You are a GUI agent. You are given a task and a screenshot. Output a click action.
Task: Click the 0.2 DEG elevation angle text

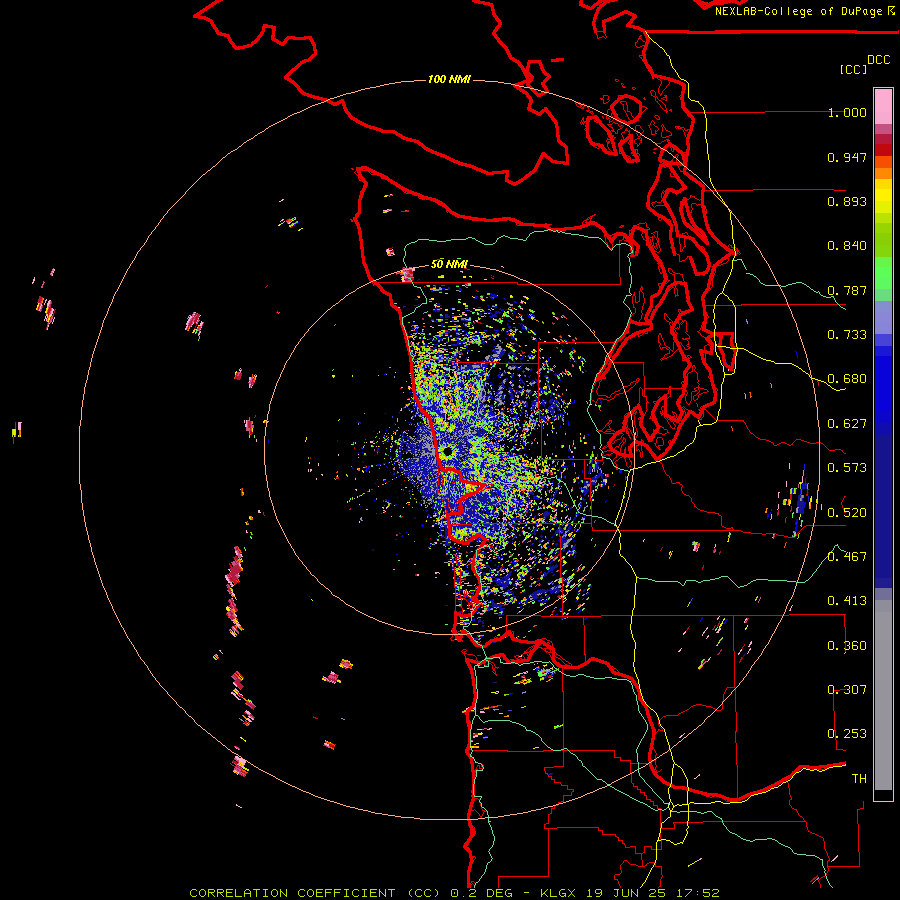482,893
